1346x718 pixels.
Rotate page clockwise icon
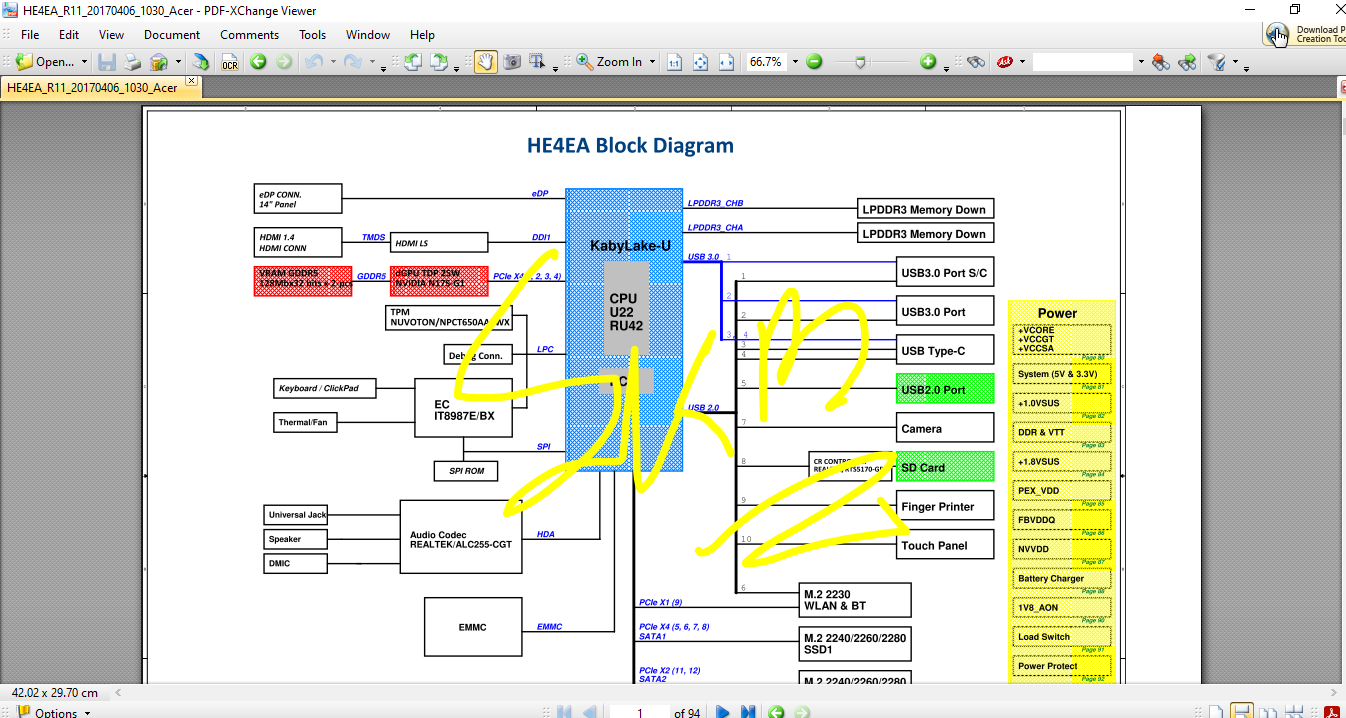(438, 62)
